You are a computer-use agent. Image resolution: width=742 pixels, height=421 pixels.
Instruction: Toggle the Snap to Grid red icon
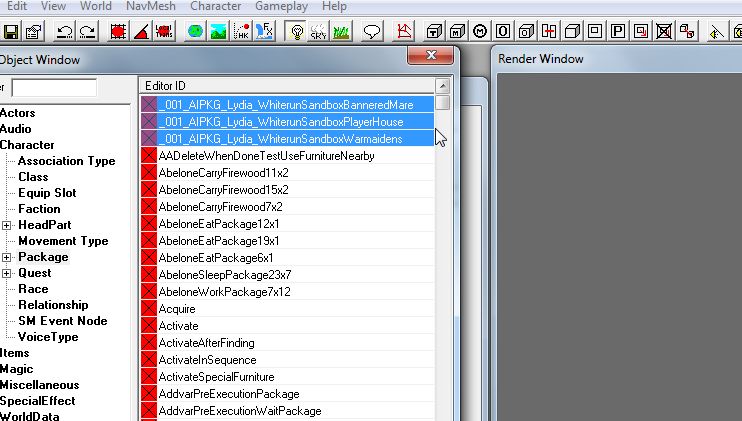tap(118, 32)
